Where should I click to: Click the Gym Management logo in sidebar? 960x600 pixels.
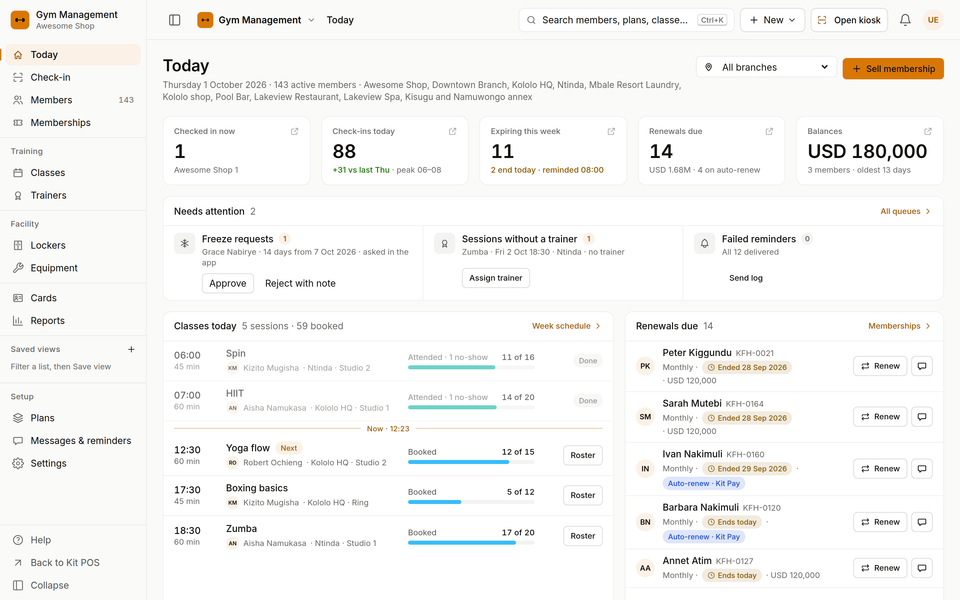pos(20,20)
